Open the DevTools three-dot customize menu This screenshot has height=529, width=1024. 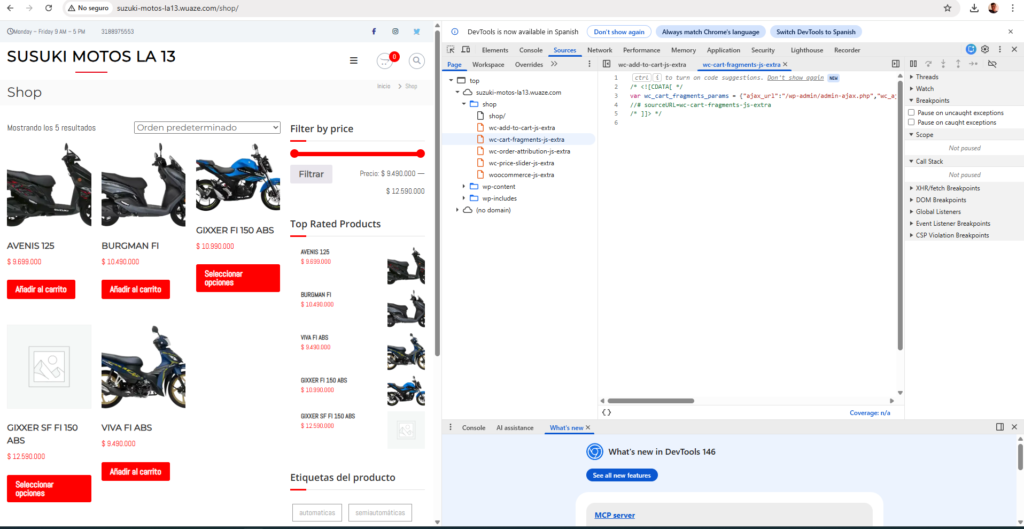point(999,50)
